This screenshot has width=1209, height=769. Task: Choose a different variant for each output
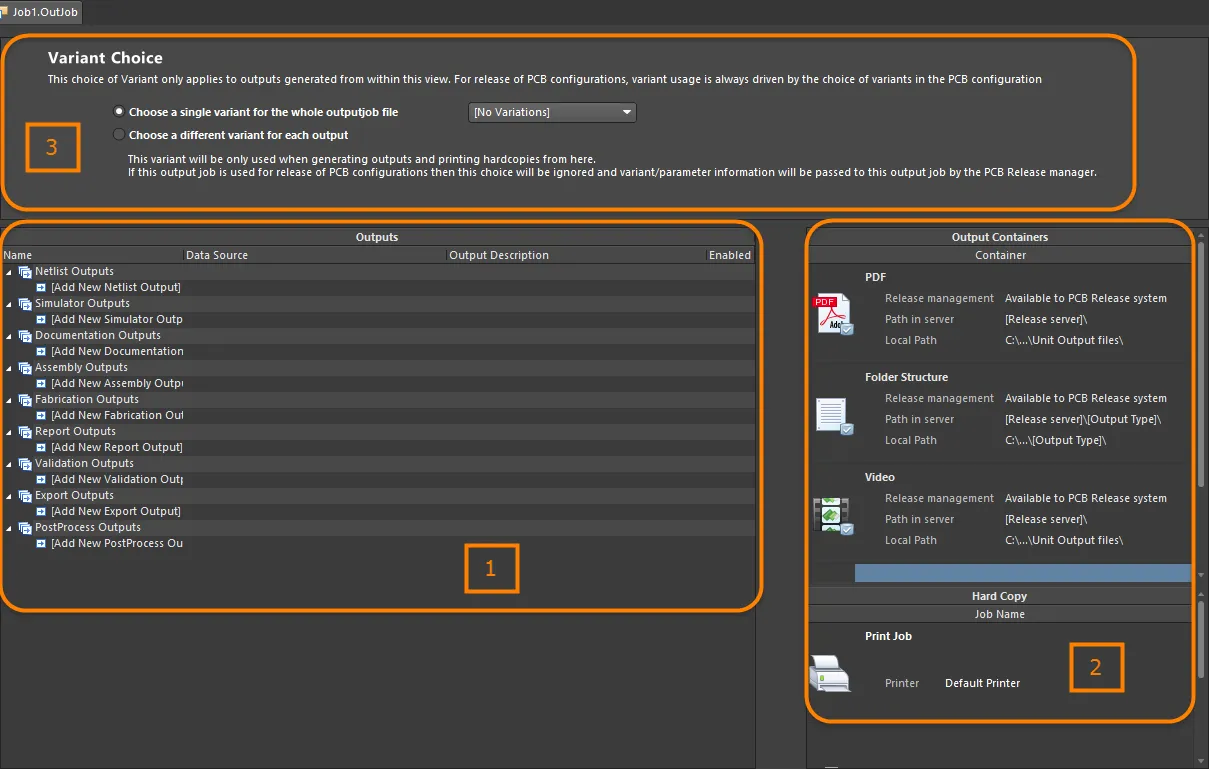[x=120, y=135]
